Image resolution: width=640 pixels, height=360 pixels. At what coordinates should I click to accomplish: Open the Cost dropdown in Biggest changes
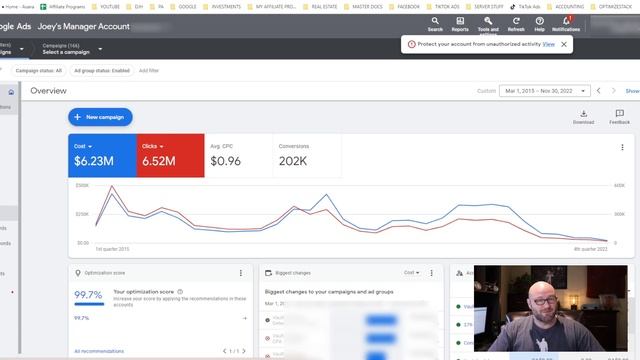(411, 273)
